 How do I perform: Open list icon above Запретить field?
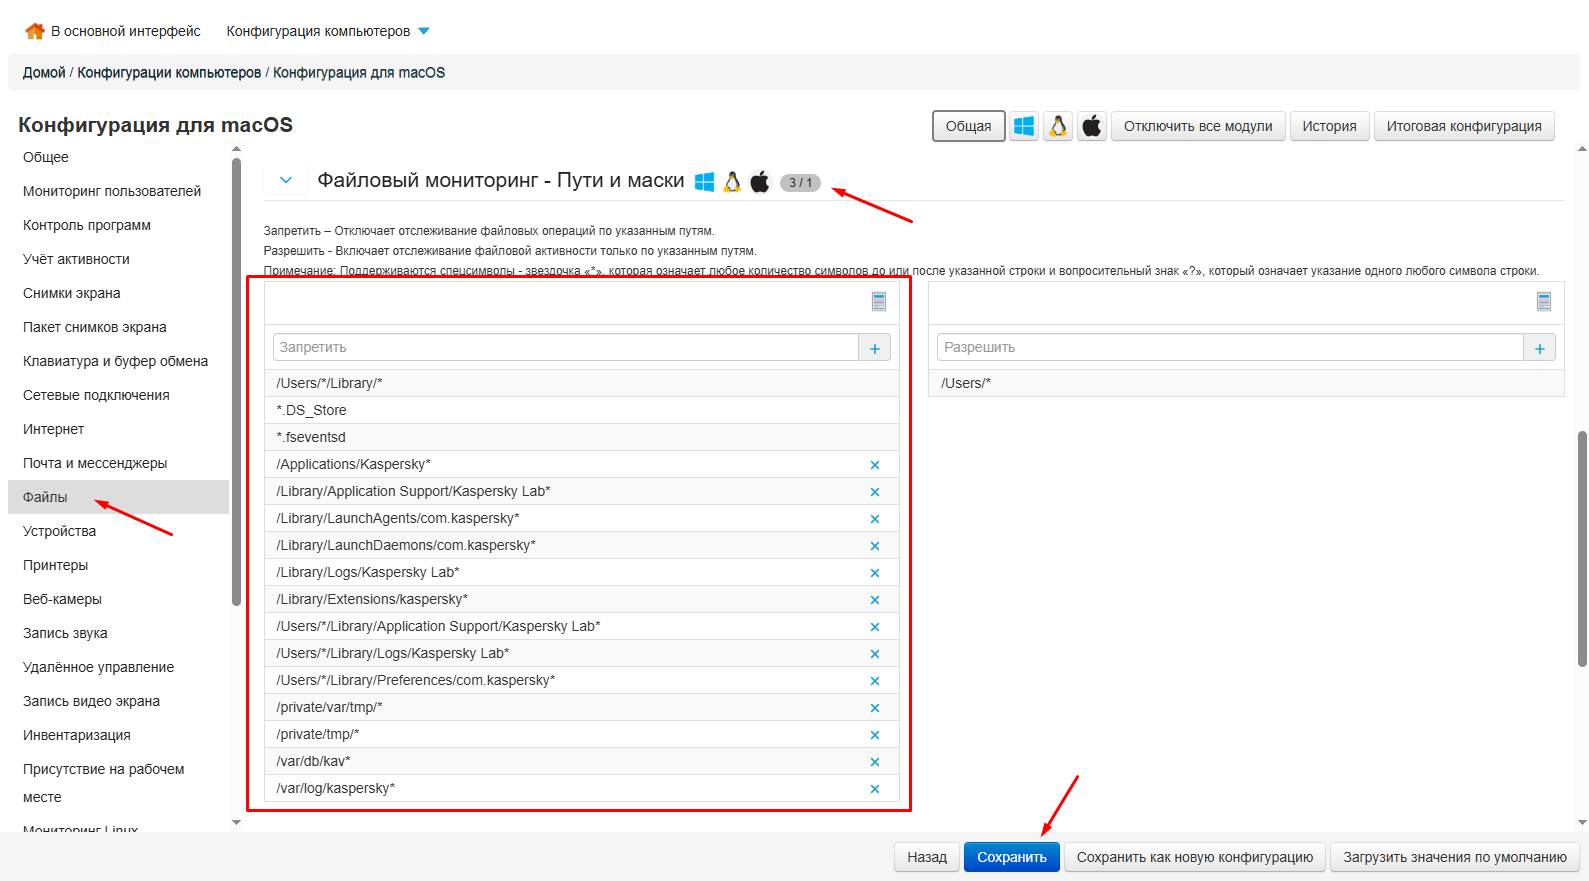coord(879,302)
